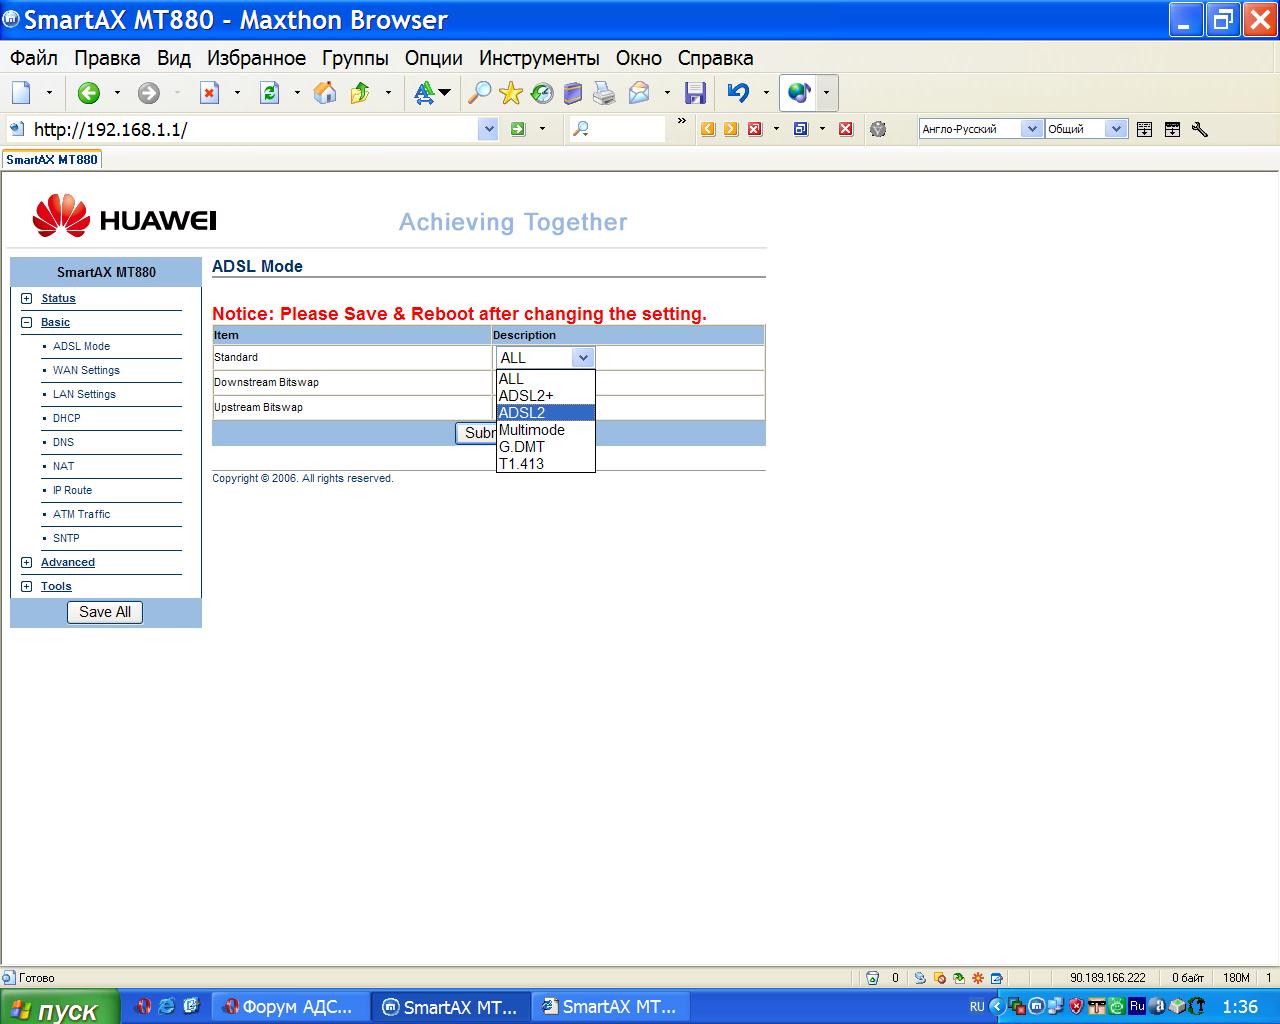This screenshot has height=1024, width=1280.
Task: Open the address bar history dropdown
Action: (x=488, y=129)
